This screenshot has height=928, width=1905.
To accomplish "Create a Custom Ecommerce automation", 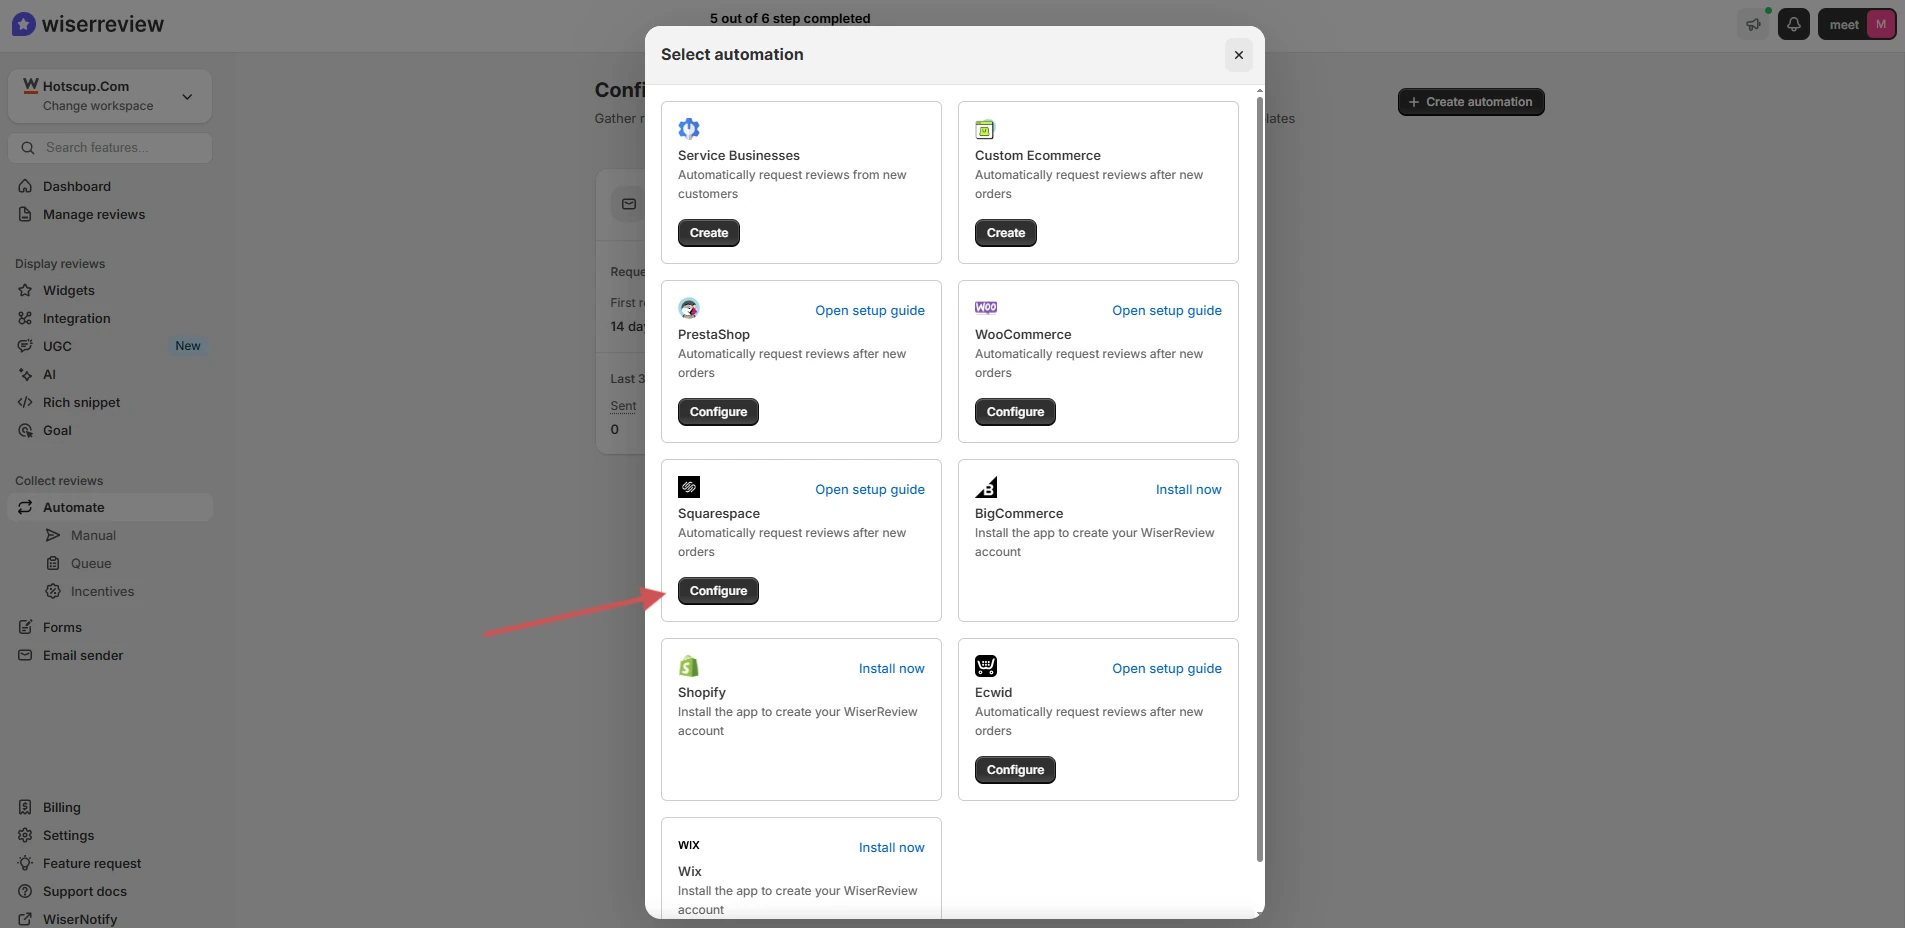I will coord(1006,233).
